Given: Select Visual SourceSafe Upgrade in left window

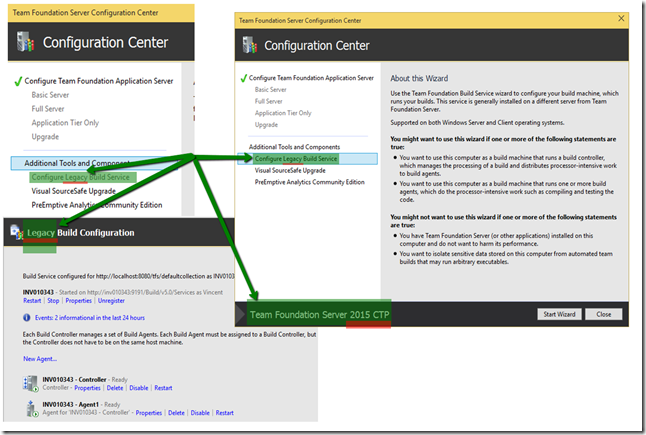Looking at the screenshot, I should 74,191.
